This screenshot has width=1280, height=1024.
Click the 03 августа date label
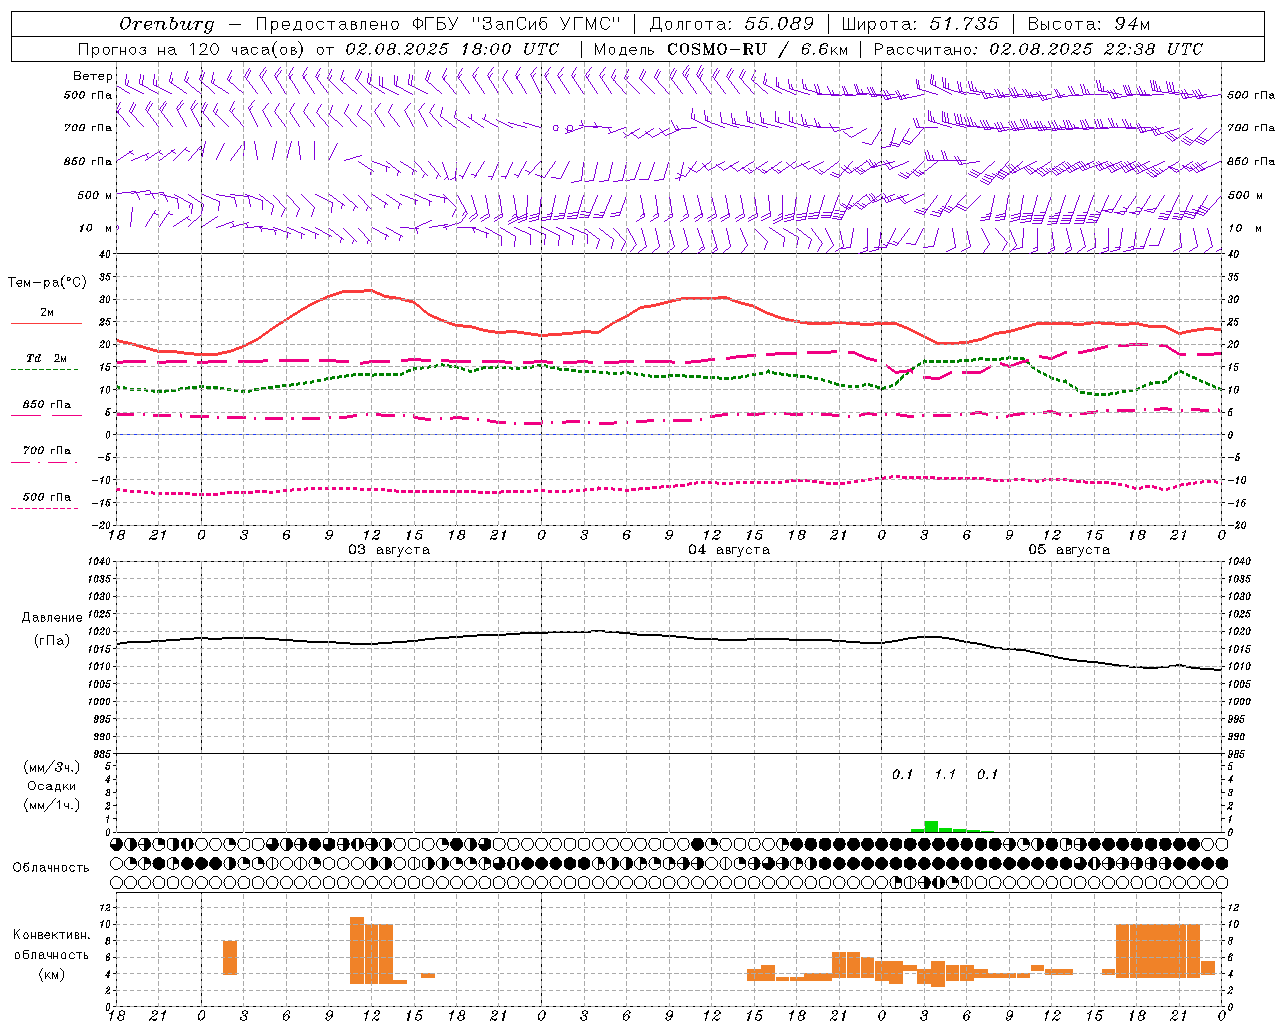click(389, 550)
